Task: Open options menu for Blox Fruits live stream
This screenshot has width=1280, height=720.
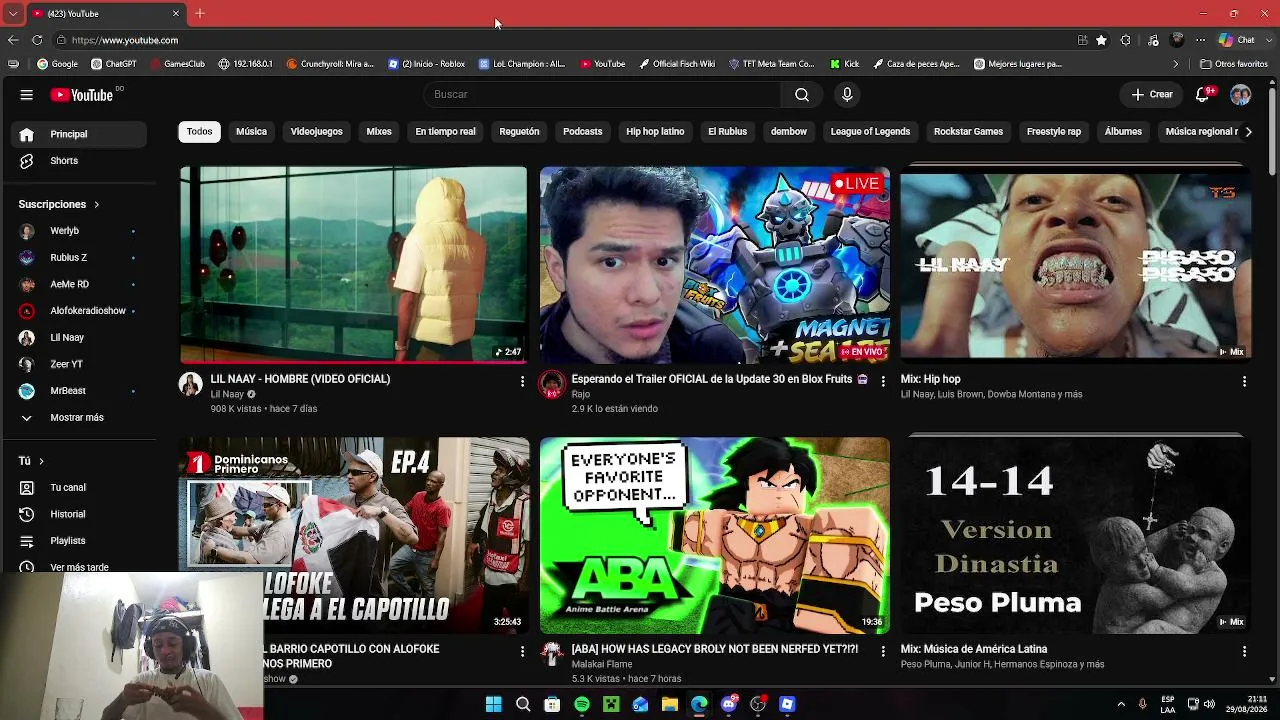Action: pos(882,381)
